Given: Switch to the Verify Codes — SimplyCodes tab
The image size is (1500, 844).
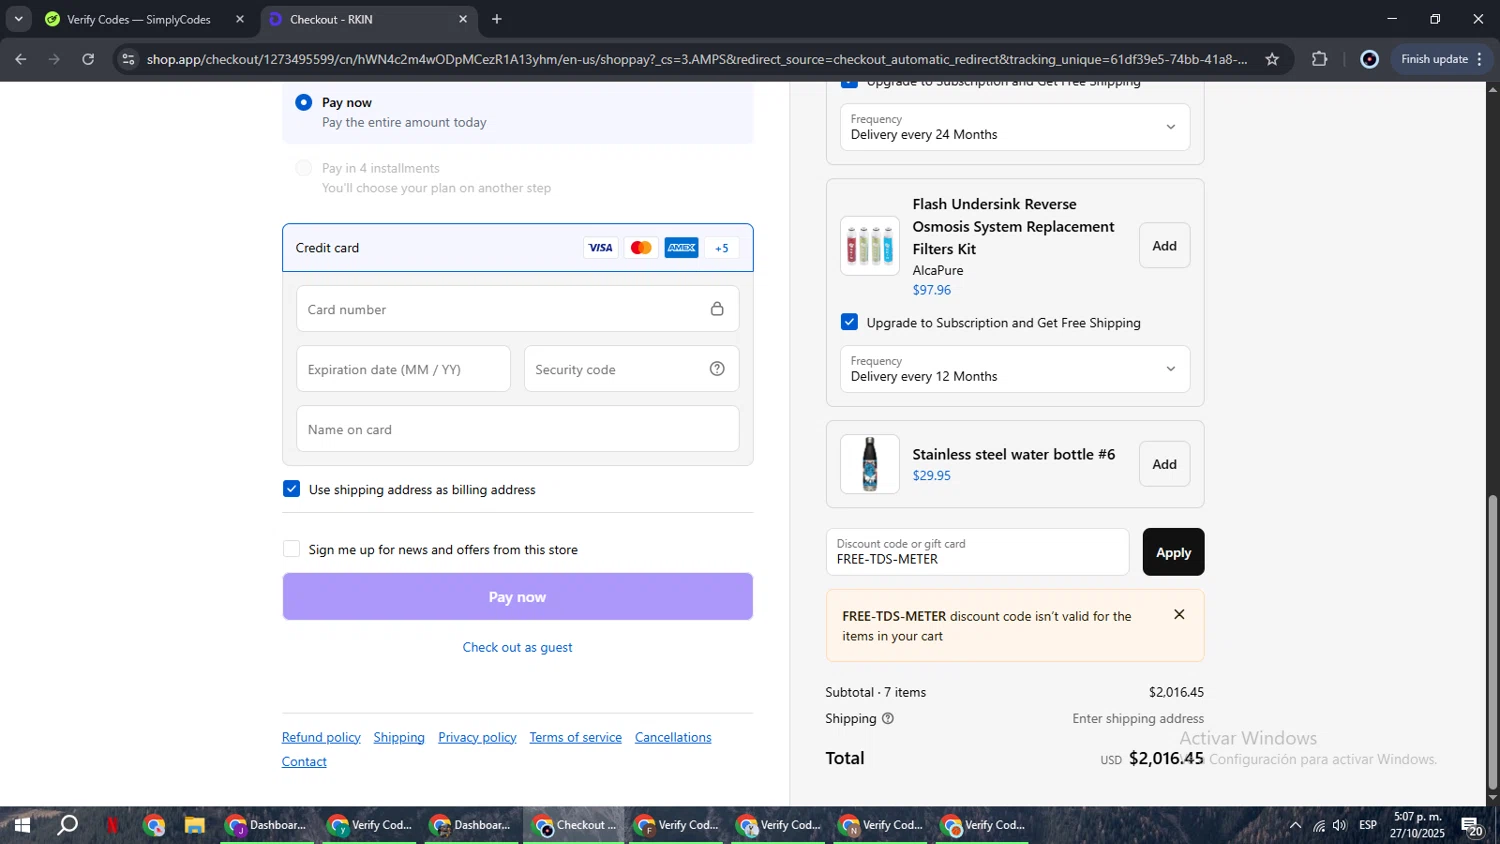Looking at the screenshot, I should tap(139, 19).
